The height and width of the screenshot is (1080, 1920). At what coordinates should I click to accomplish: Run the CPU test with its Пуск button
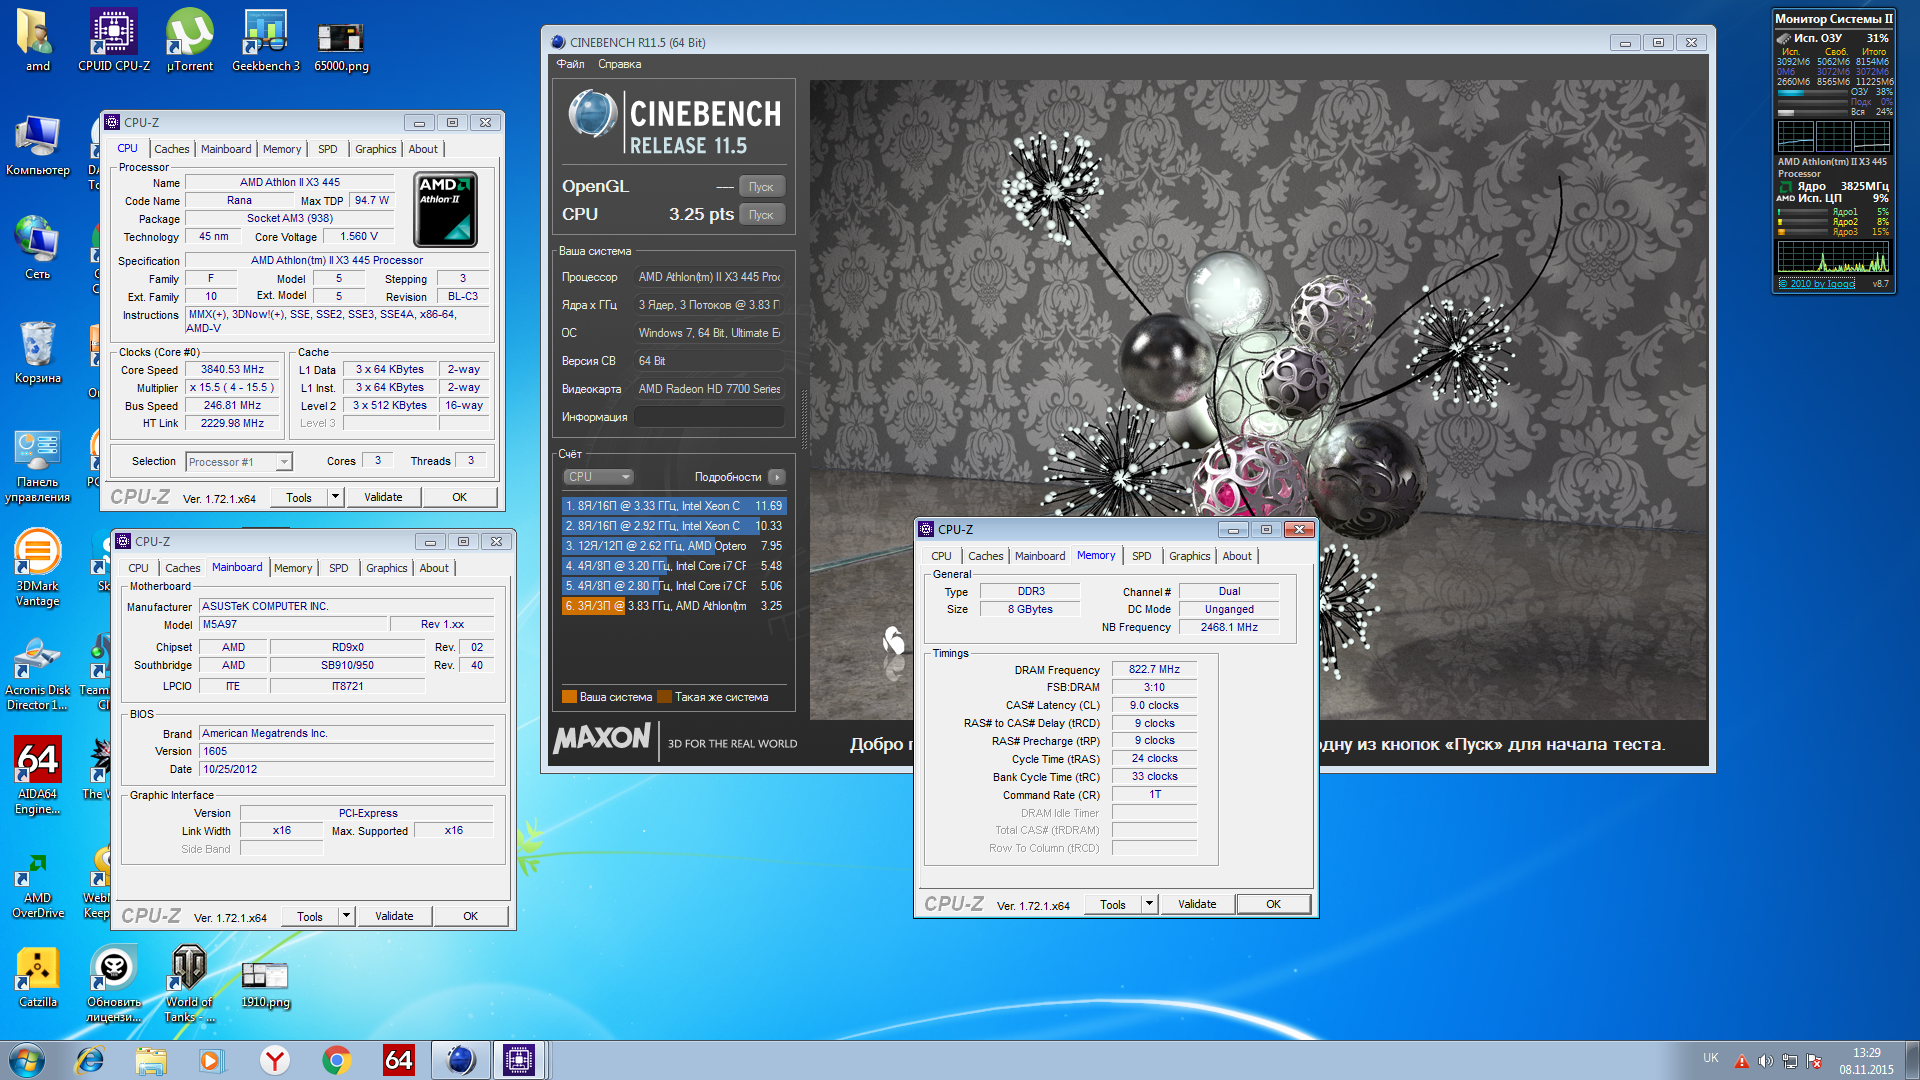(x=761, y=215)
